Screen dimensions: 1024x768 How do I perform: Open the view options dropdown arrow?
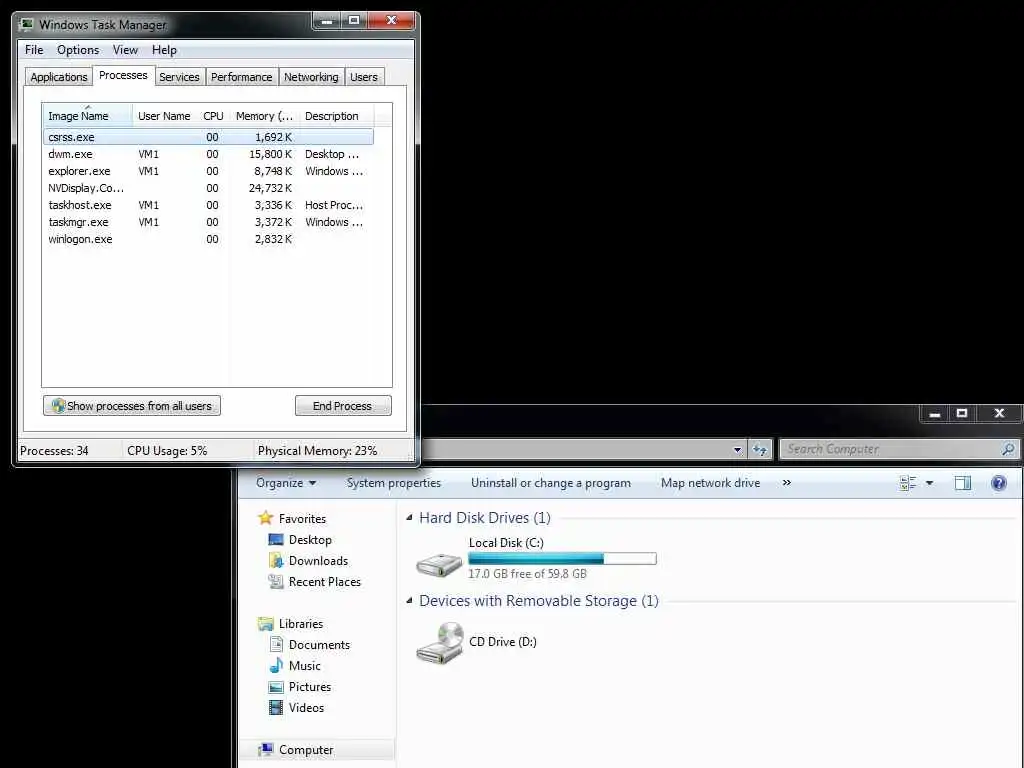click(x=929, y=483)
